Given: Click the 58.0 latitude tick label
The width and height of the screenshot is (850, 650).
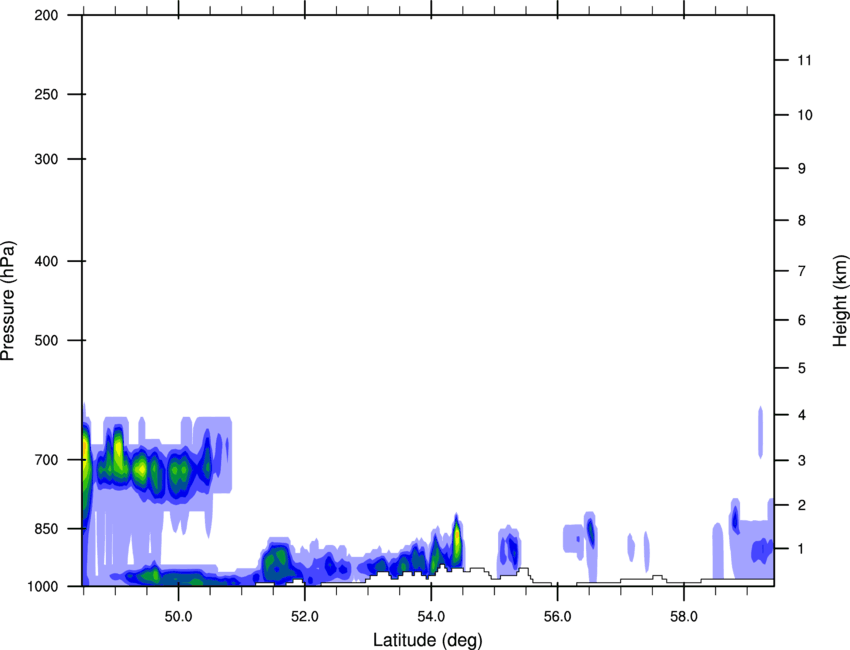Looking at the screenshot, I should coord(684,617).
